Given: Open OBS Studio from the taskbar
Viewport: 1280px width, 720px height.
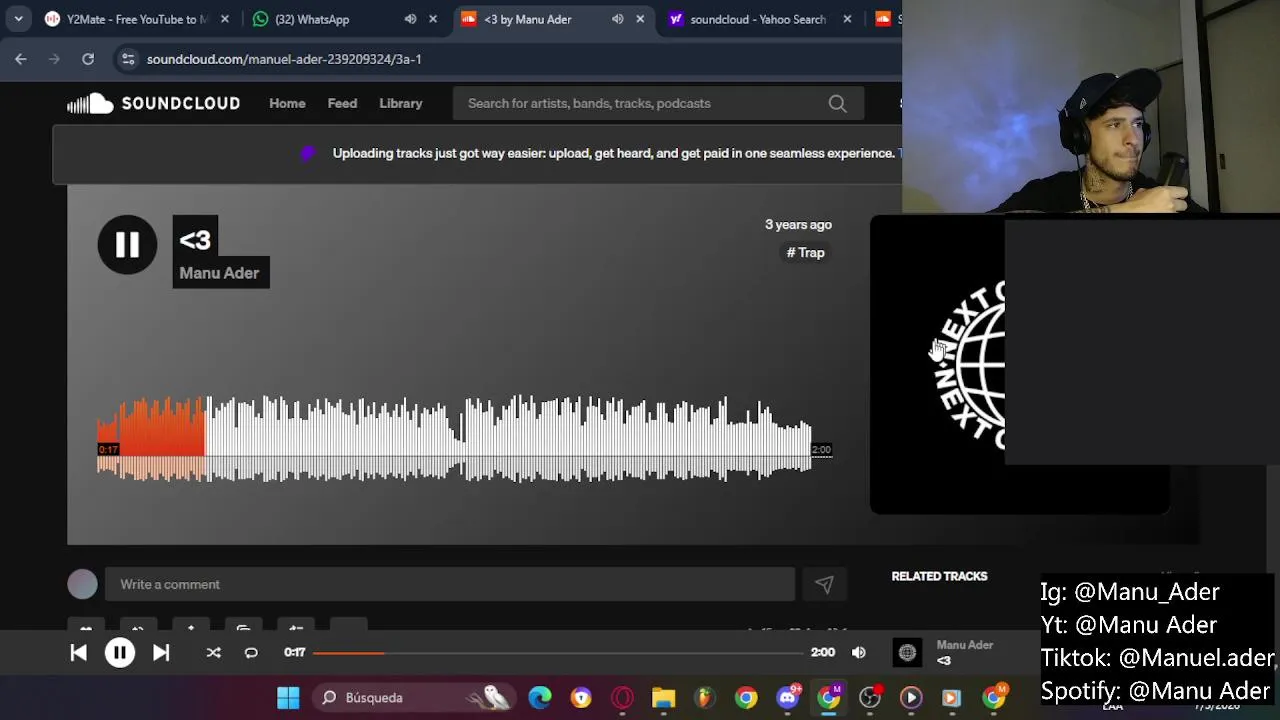Looking at the screenshot, I should pos(870,698).
